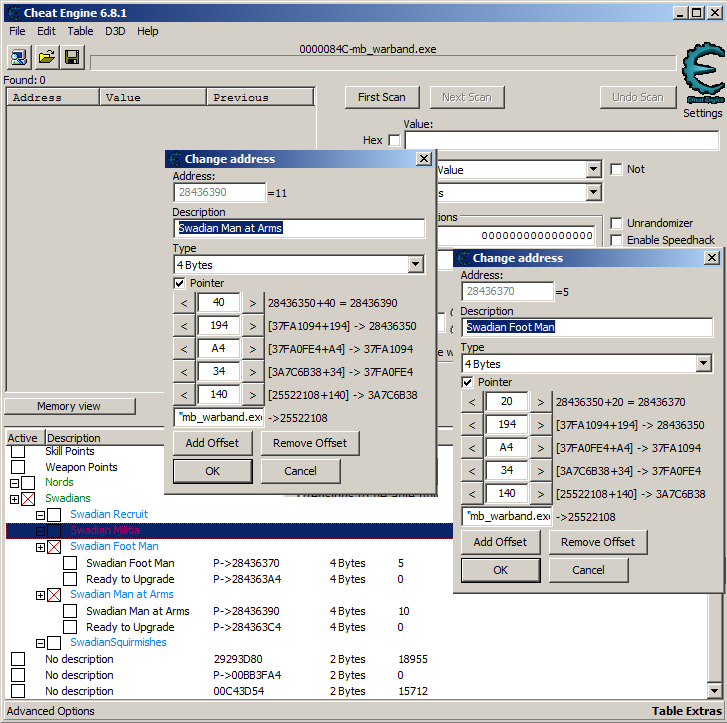Toggle Swadian Man at Arms group expander

pyautogui.click(x=40, y=595)
